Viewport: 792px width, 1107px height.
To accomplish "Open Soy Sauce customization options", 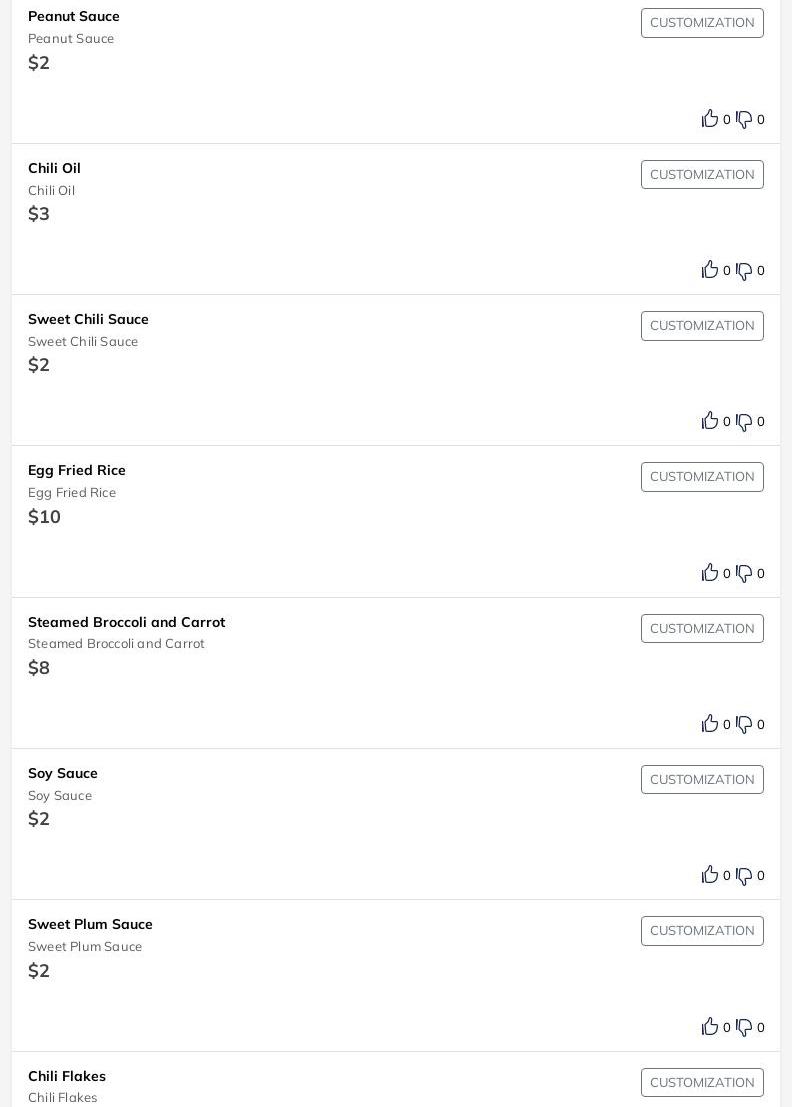I will [702, 780].
